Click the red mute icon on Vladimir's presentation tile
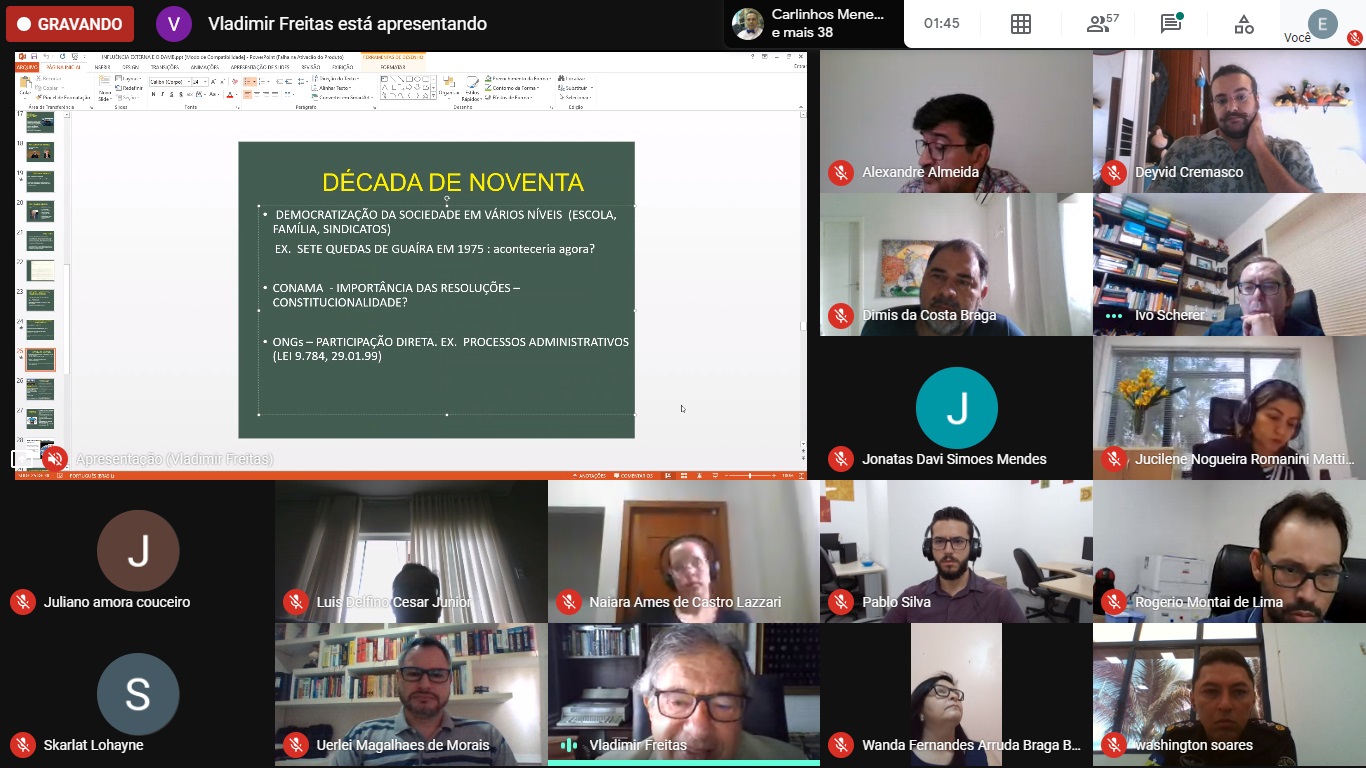The image size is (1366, 768). click(54, 459)
